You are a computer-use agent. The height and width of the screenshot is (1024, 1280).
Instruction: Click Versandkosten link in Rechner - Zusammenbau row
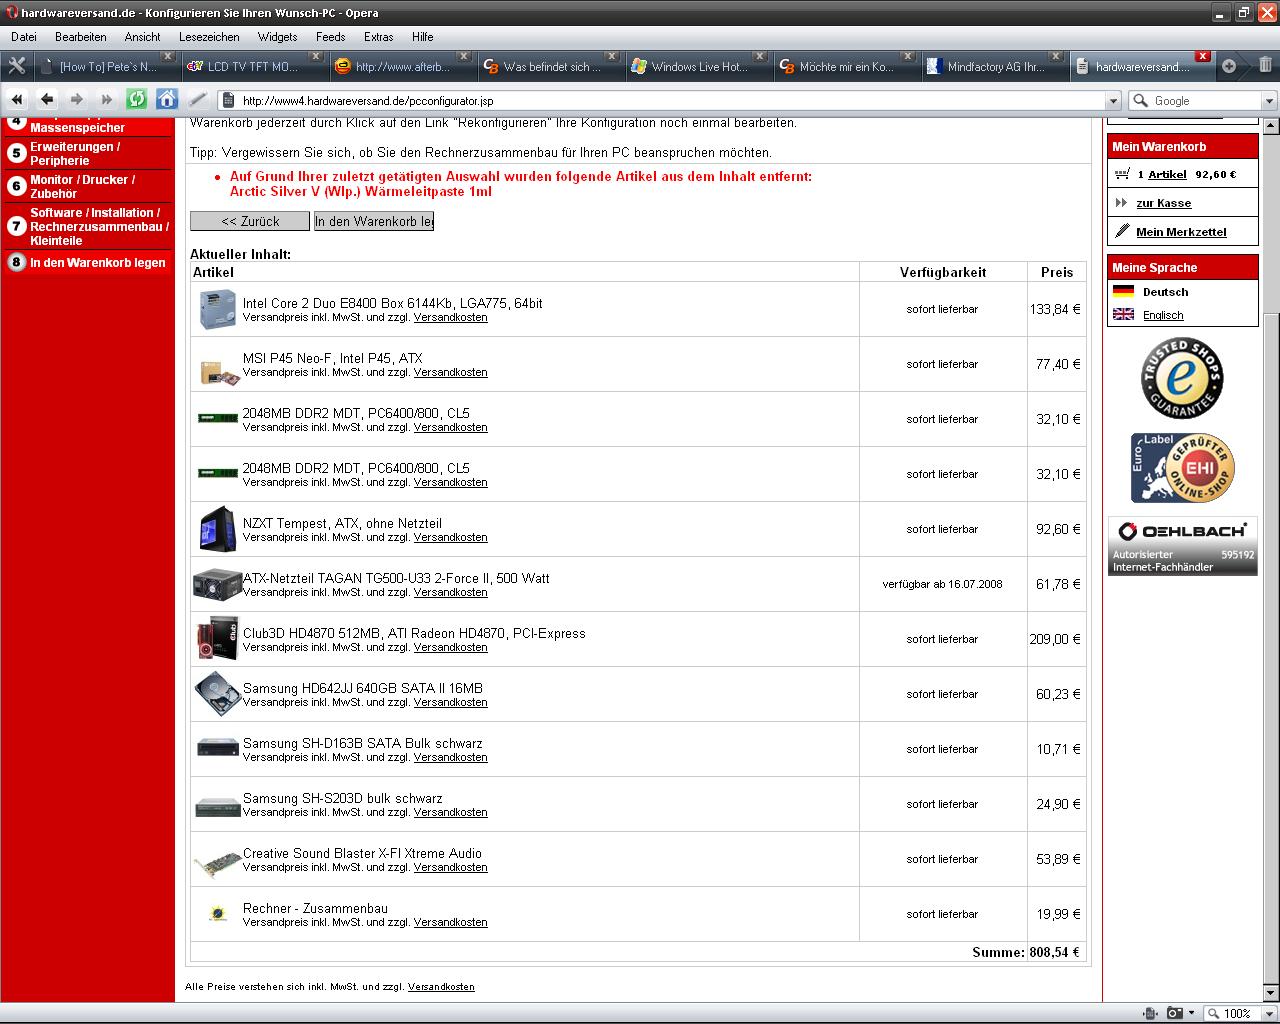click(450, 922)
